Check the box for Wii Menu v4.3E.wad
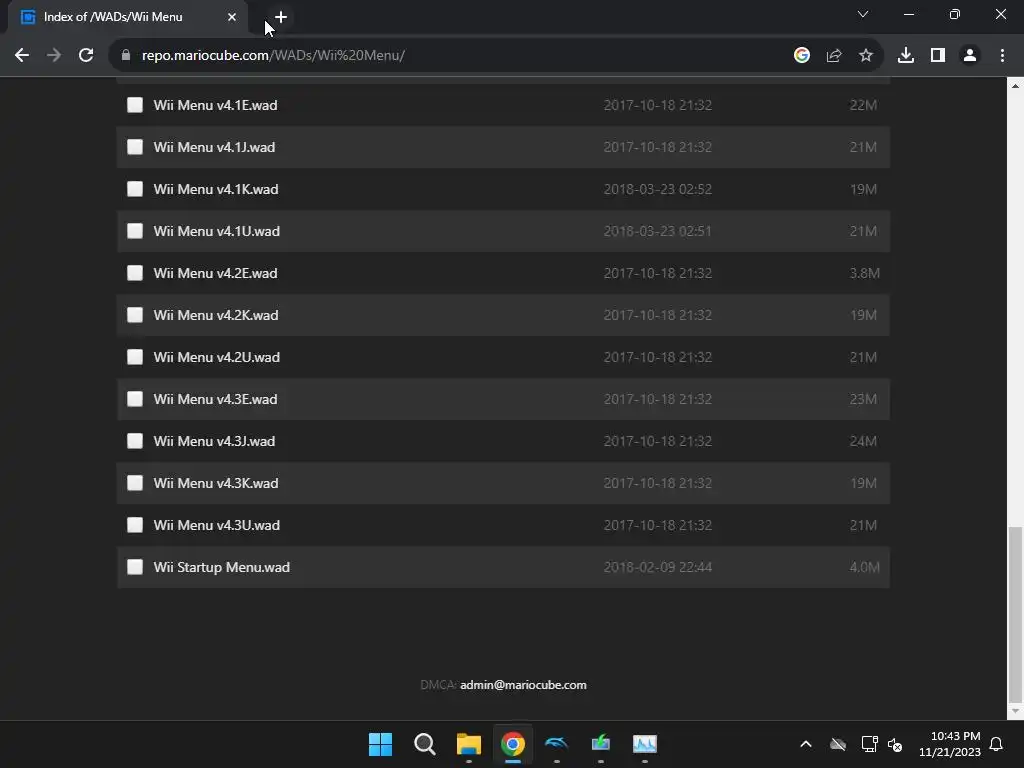The width and height of the screenshot is (1024, 768). coord(135,399)
